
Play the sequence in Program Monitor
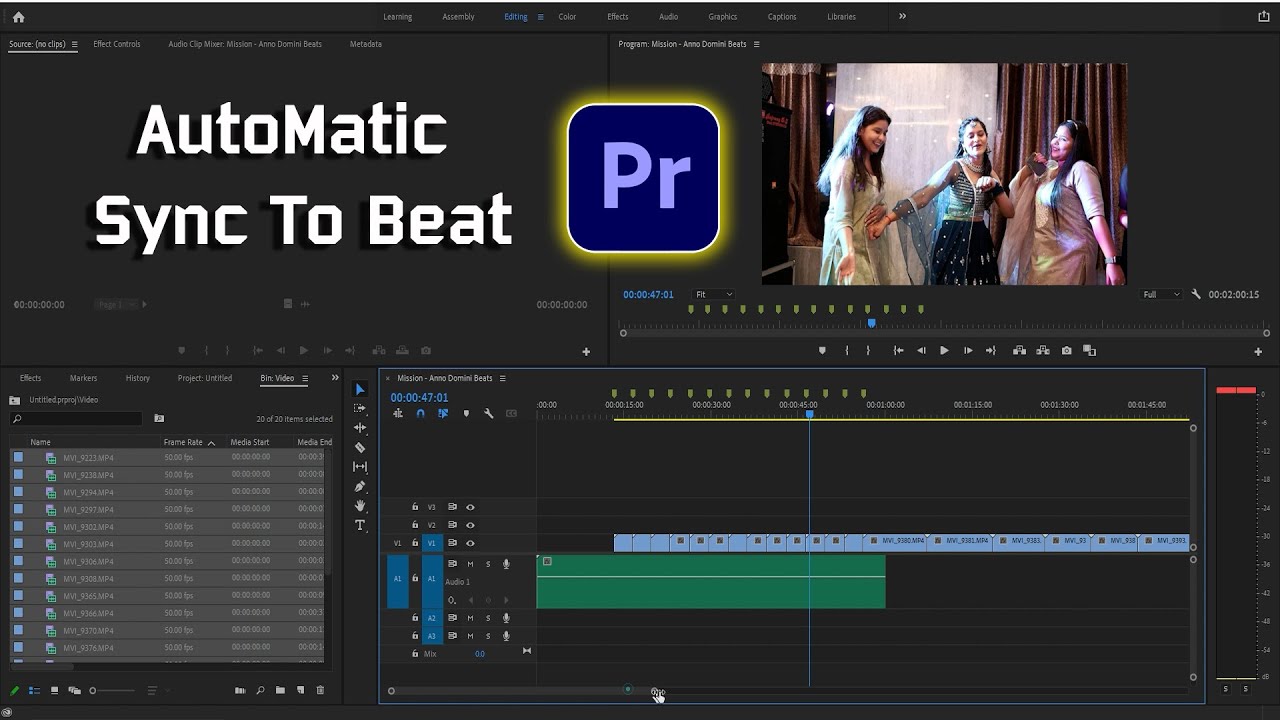[944, 351]
